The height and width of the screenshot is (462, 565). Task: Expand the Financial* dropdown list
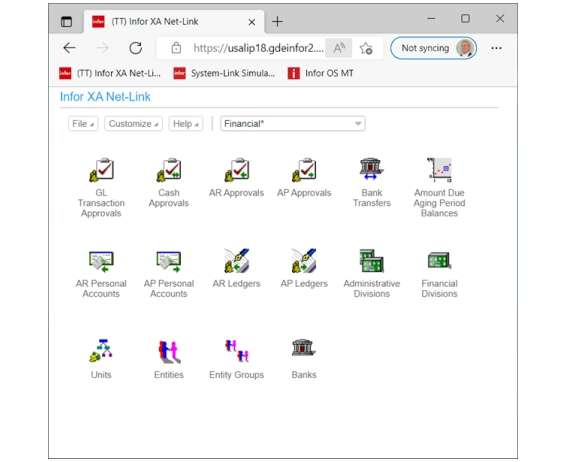(x=293, y=124)
